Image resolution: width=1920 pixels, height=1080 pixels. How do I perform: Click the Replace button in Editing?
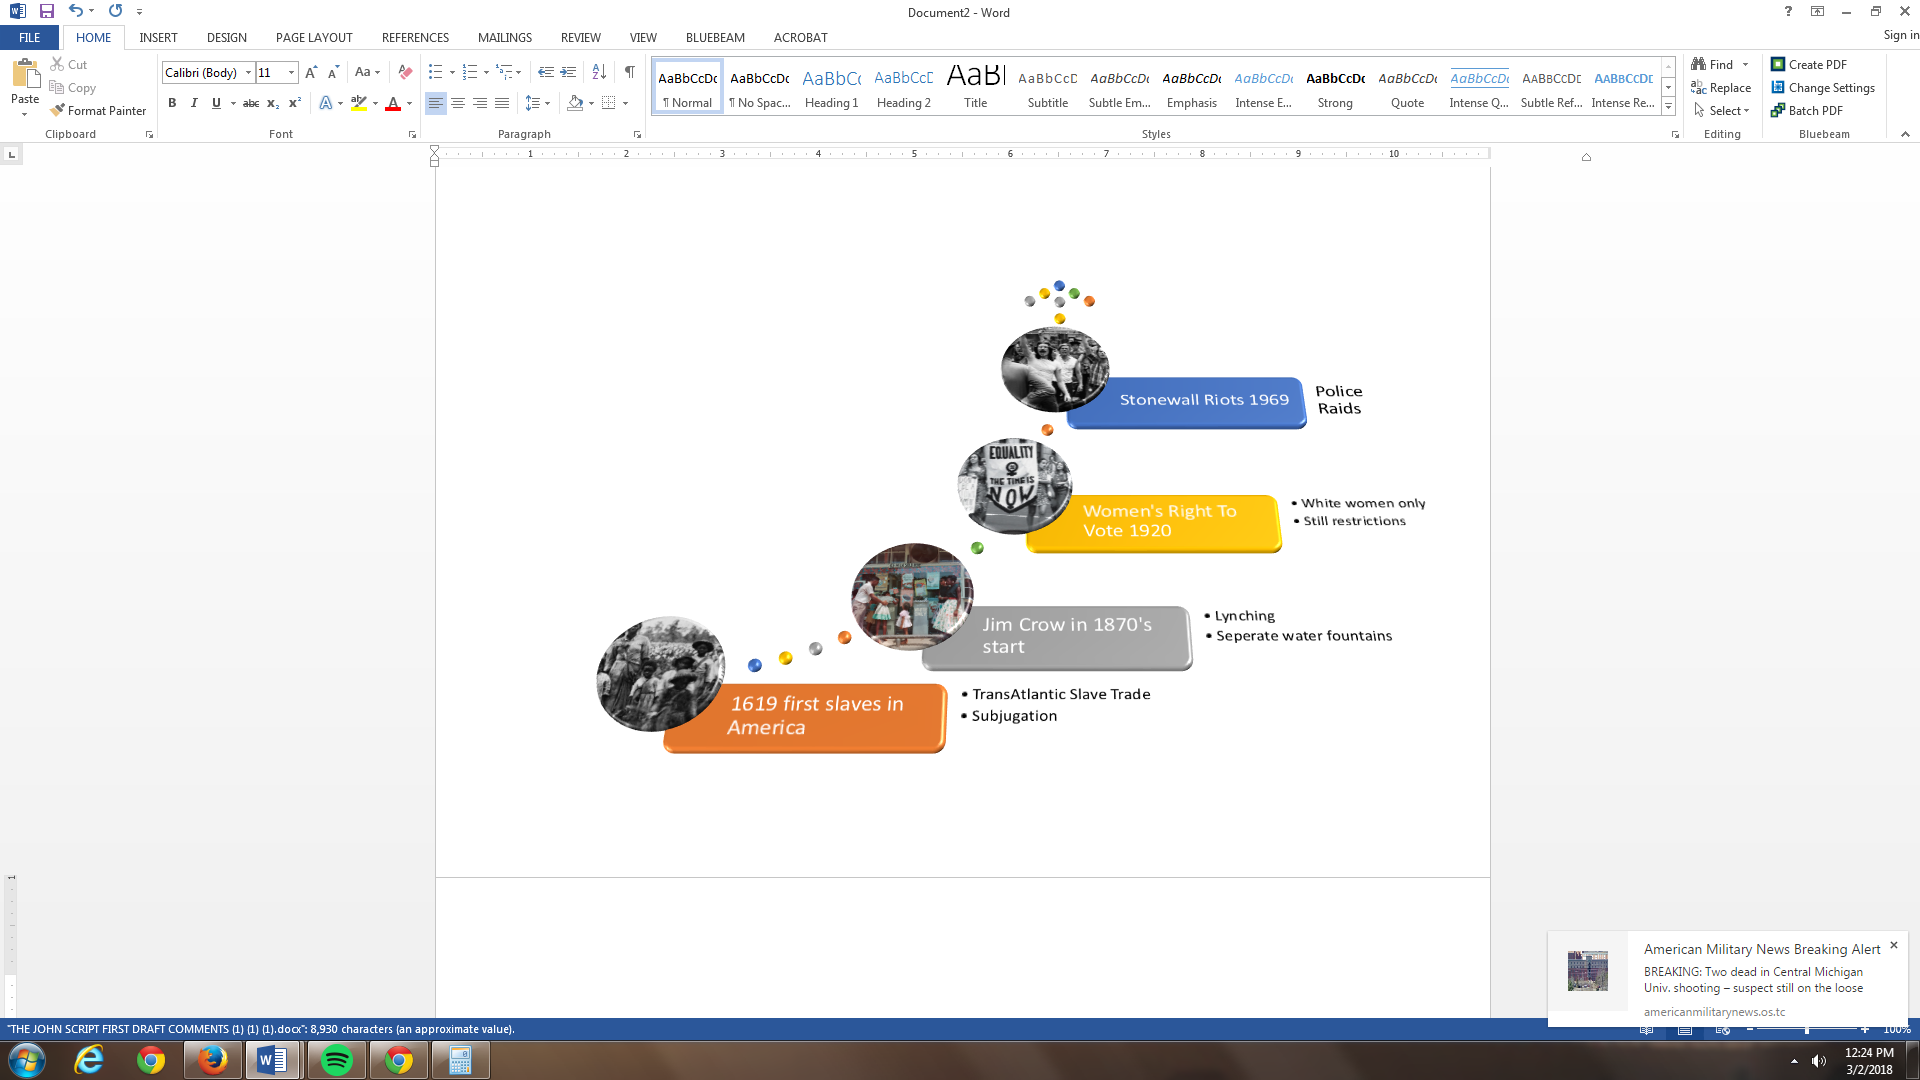1721,88
